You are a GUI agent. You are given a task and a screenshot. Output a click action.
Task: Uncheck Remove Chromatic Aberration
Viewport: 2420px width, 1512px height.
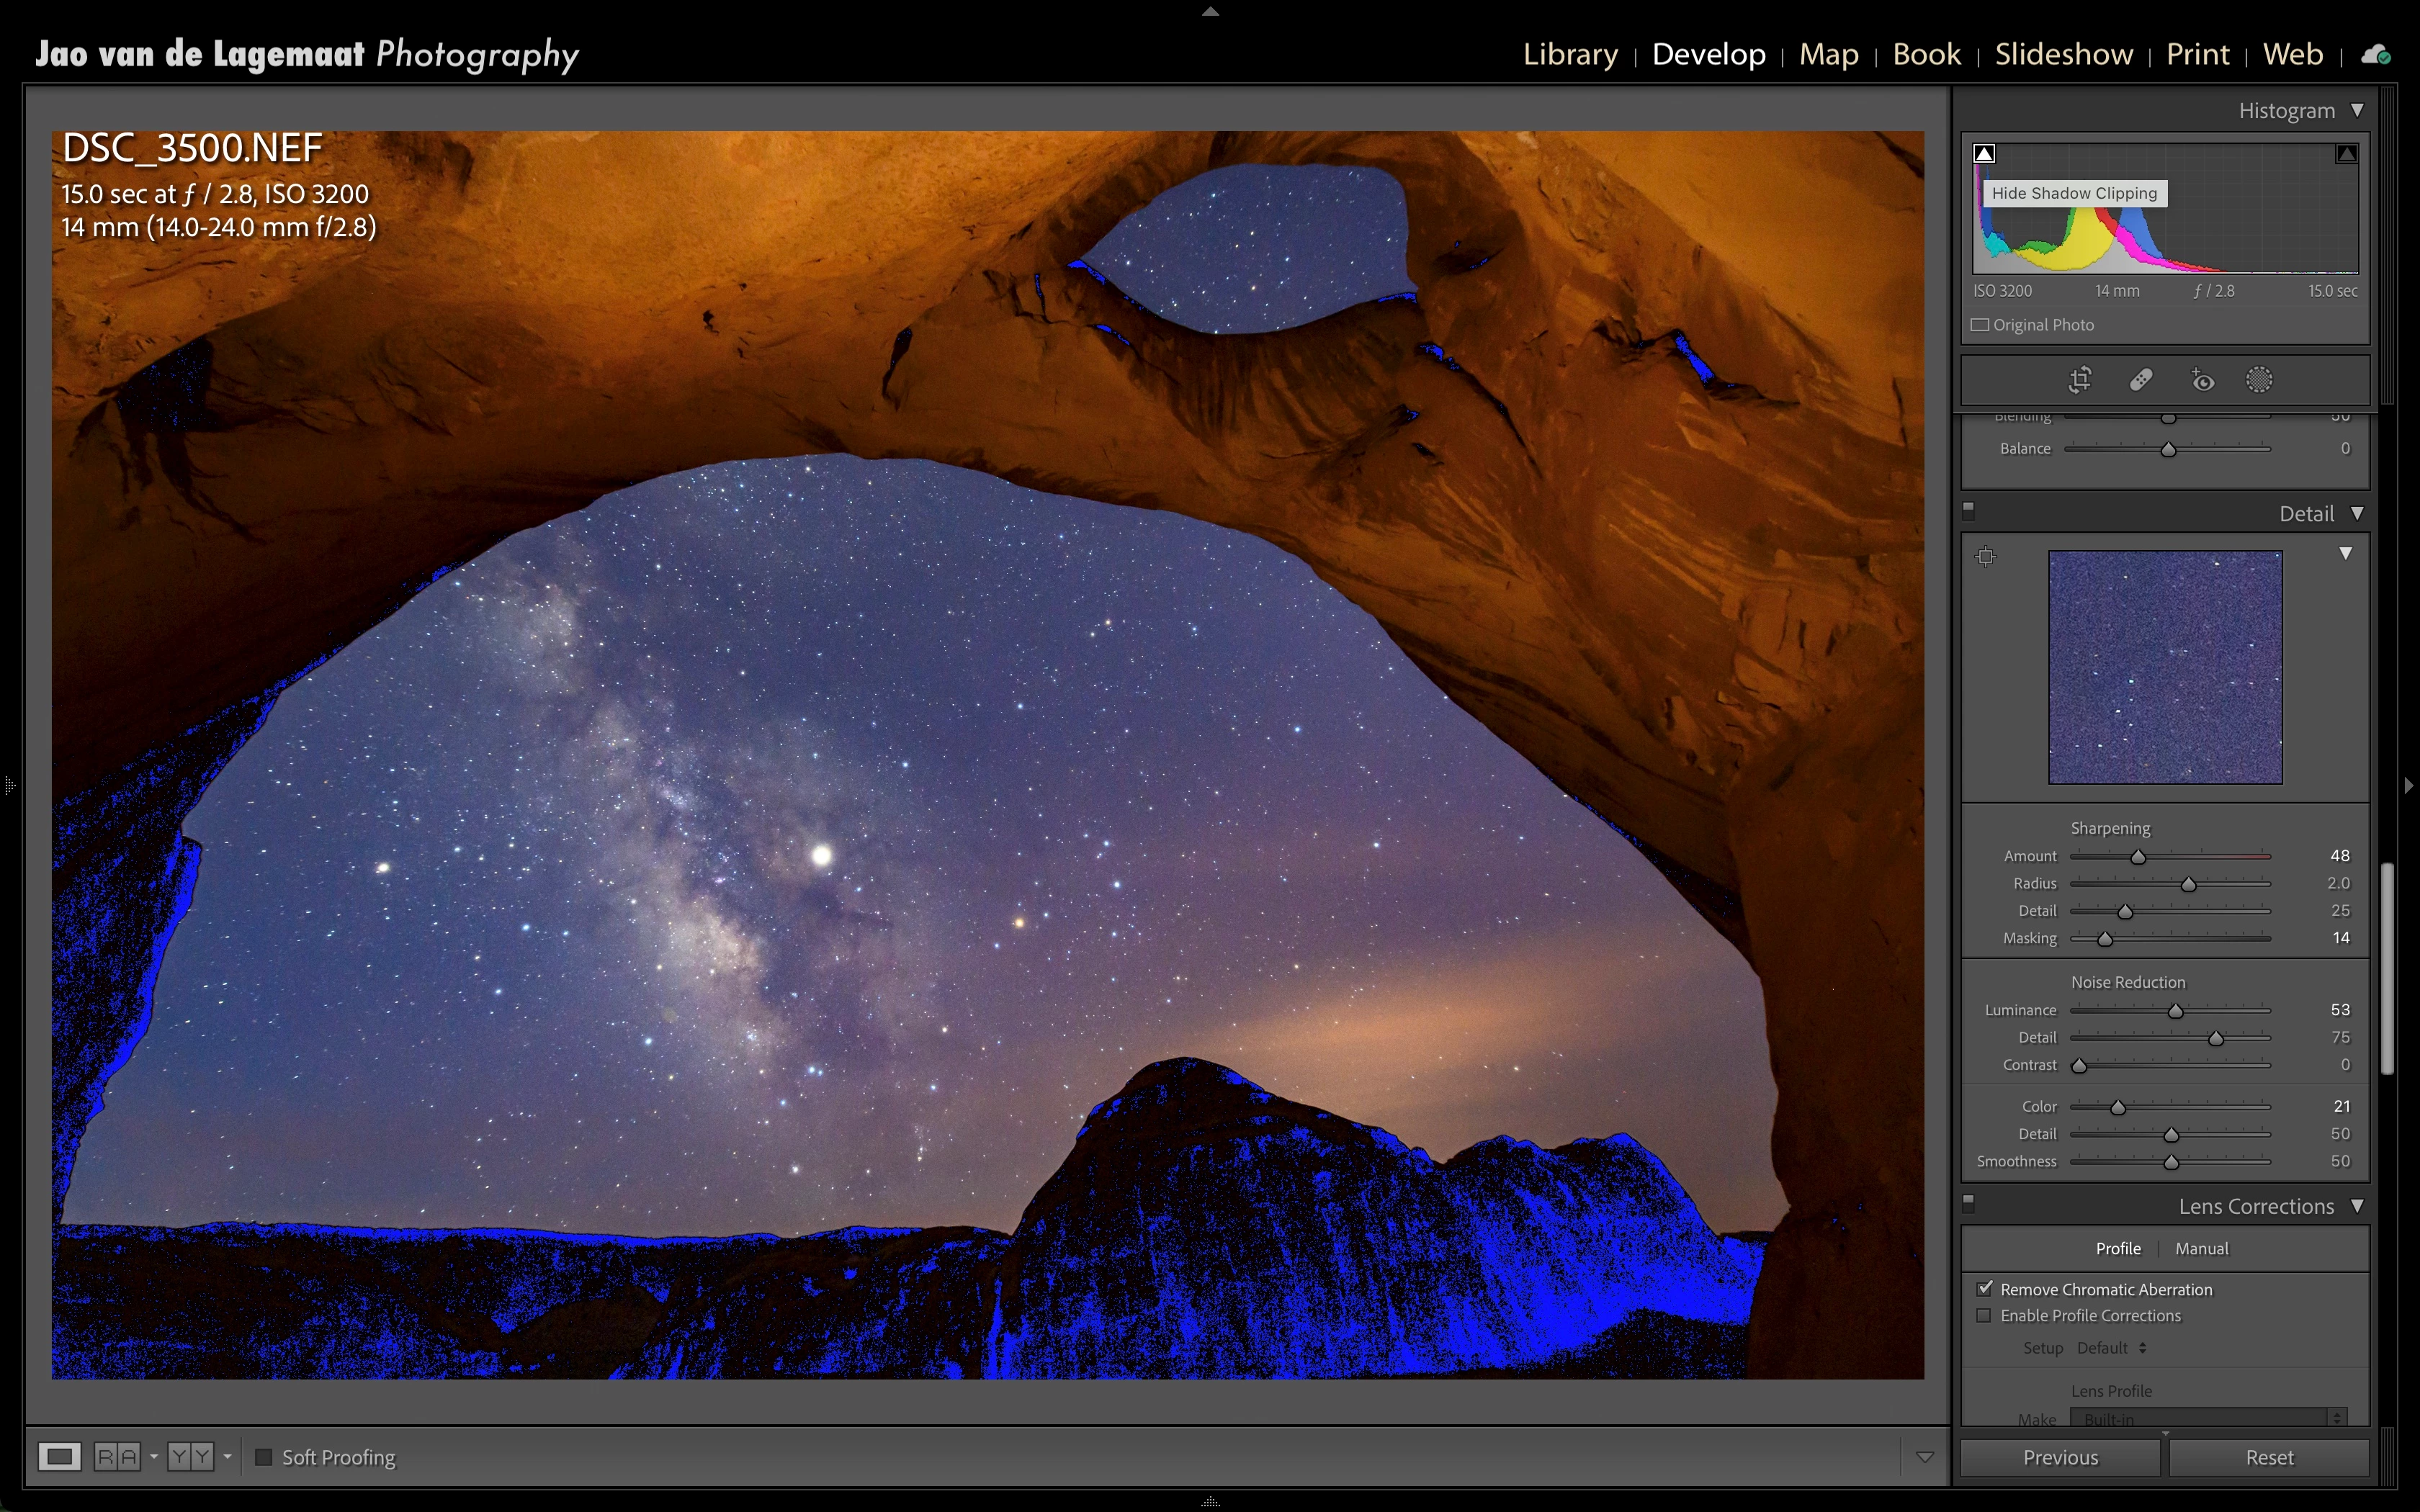click(1984, 1289)
